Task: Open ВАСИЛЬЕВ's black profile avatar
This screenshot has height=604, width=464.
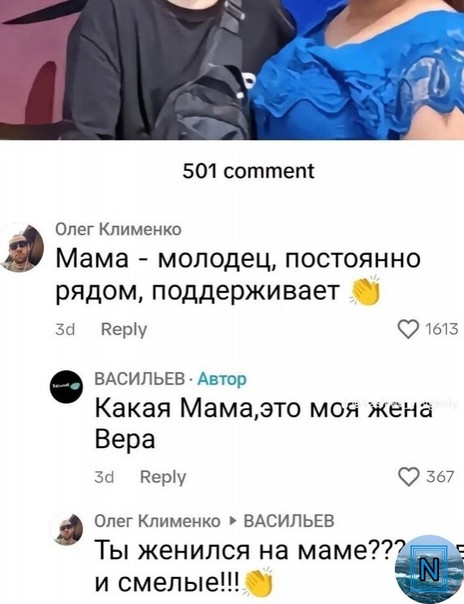Action: click(67, 386)
